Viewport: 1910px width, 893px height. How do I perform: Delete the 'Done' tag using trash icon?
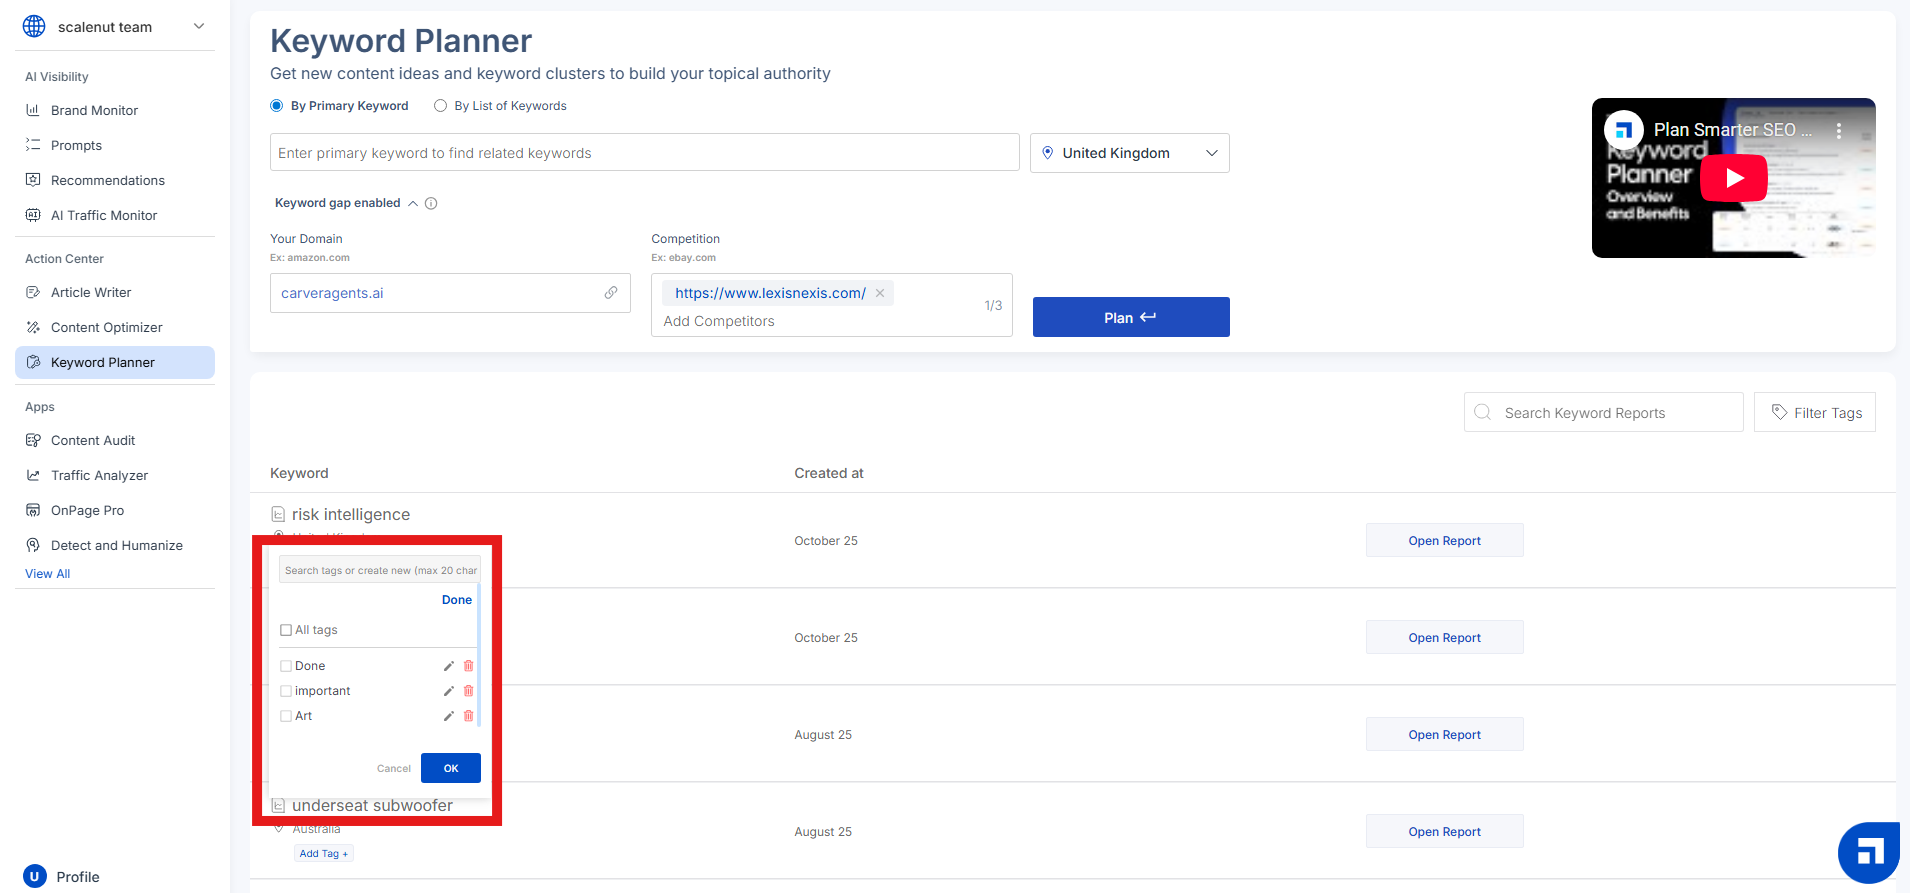tap(468, 666)
